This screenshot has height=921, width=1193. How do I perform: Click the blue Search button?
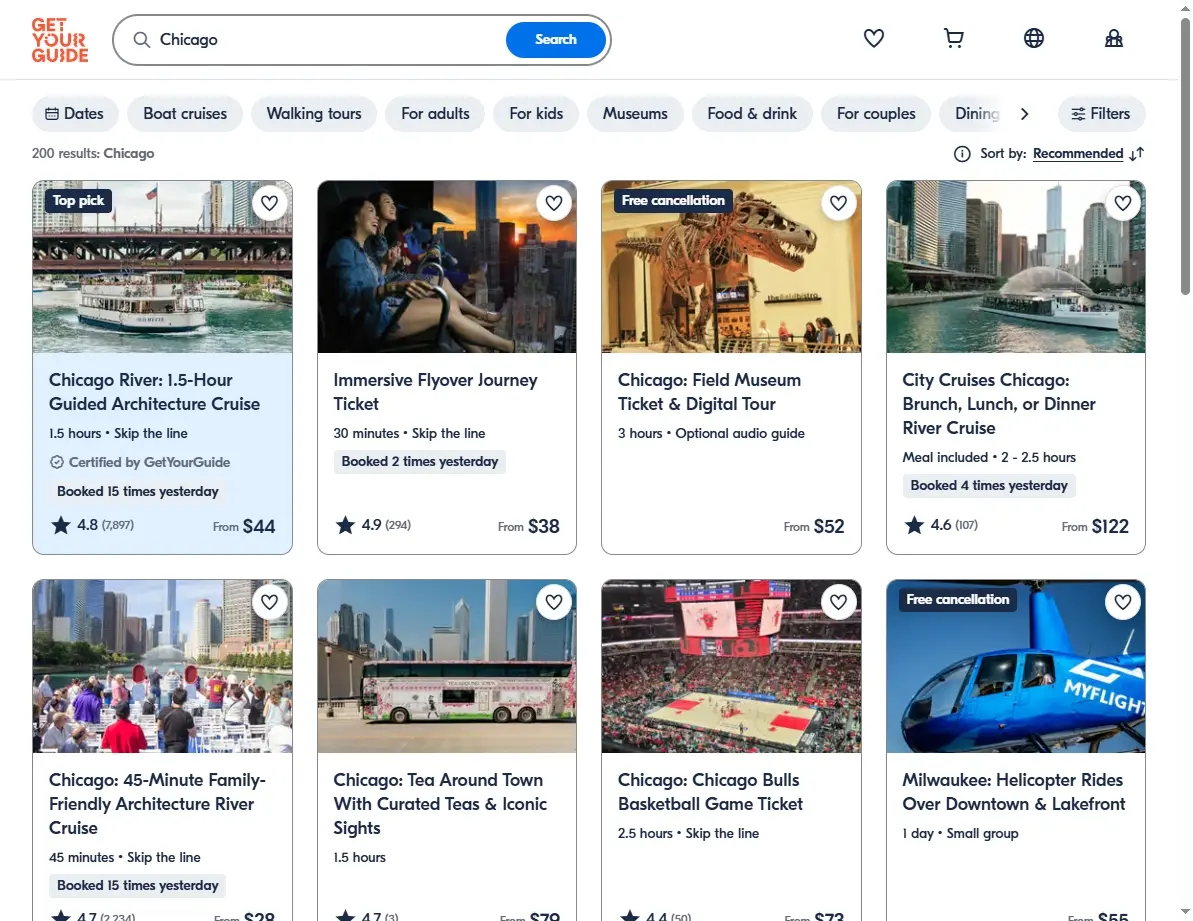pyautogui.click(x=555, y=40)
